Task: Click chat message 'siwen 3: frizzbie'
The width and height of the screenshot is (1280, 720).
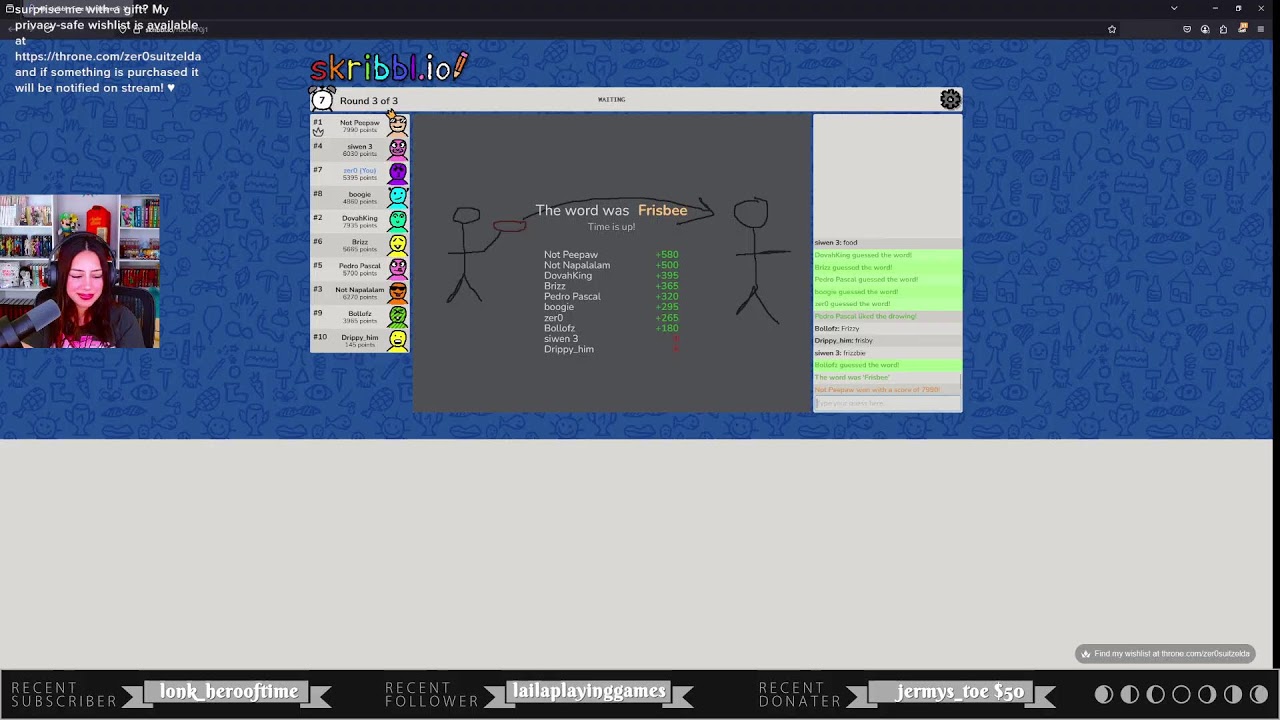Action: (840, 353)
